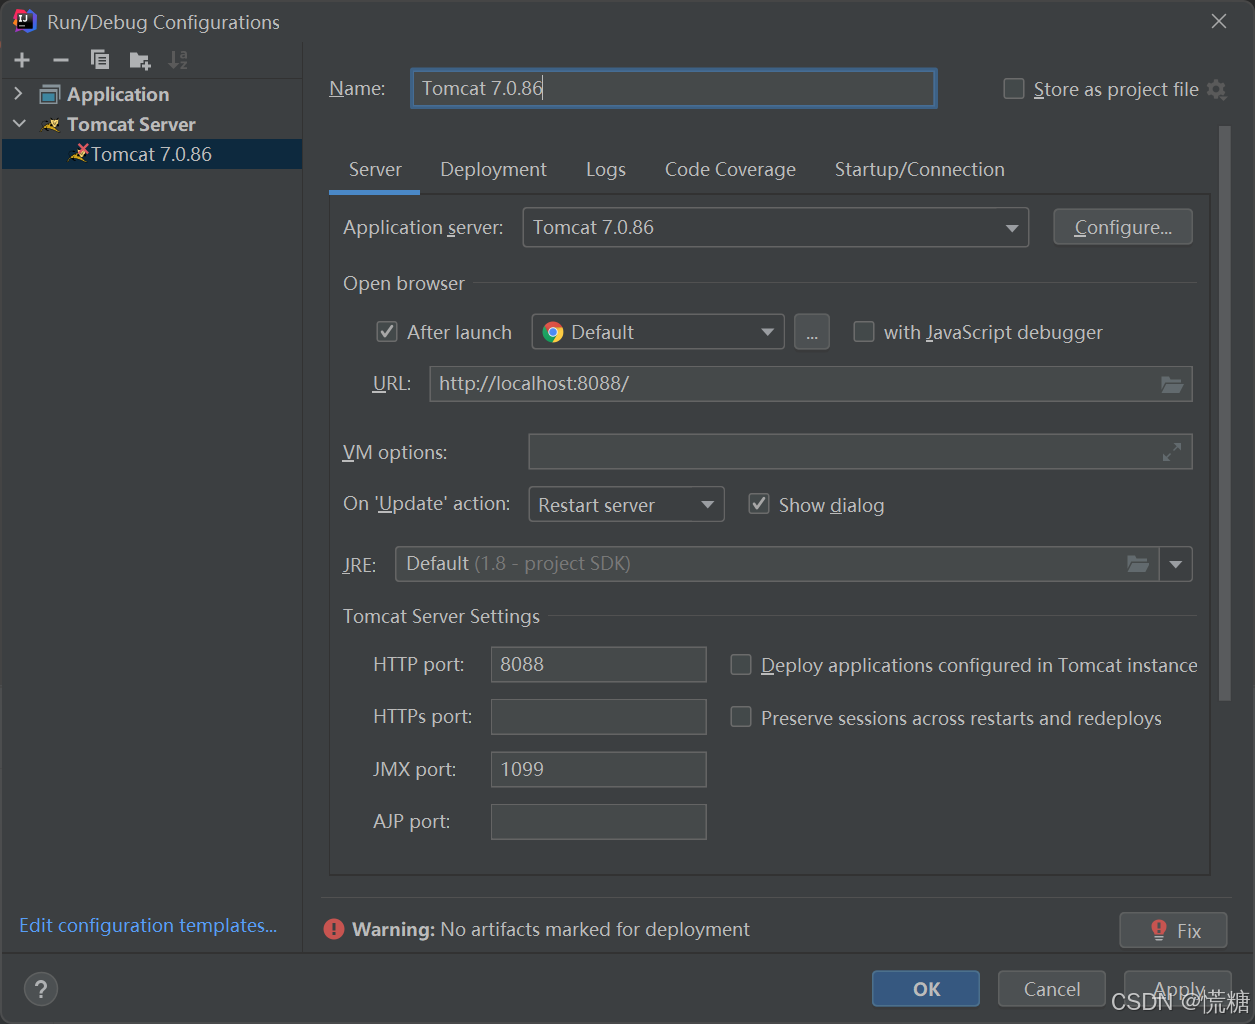Click the 'No artifacts marked for deployment' warning
This screenshot has width=1255, height=1024.
tap(595, 929)
